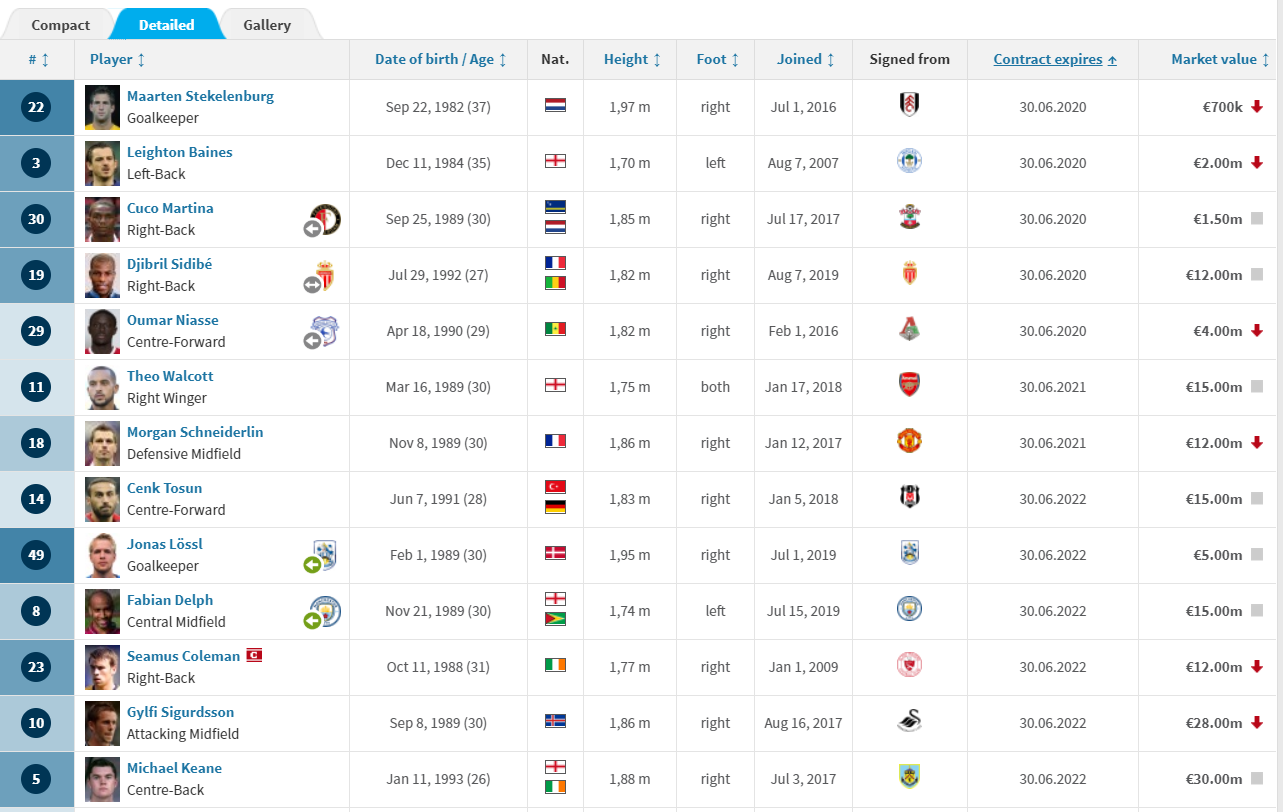This screenshot has width=1283, height=812.
Task: Click the Burnley crest in Michael Keane's row
Action: [909, 777]
